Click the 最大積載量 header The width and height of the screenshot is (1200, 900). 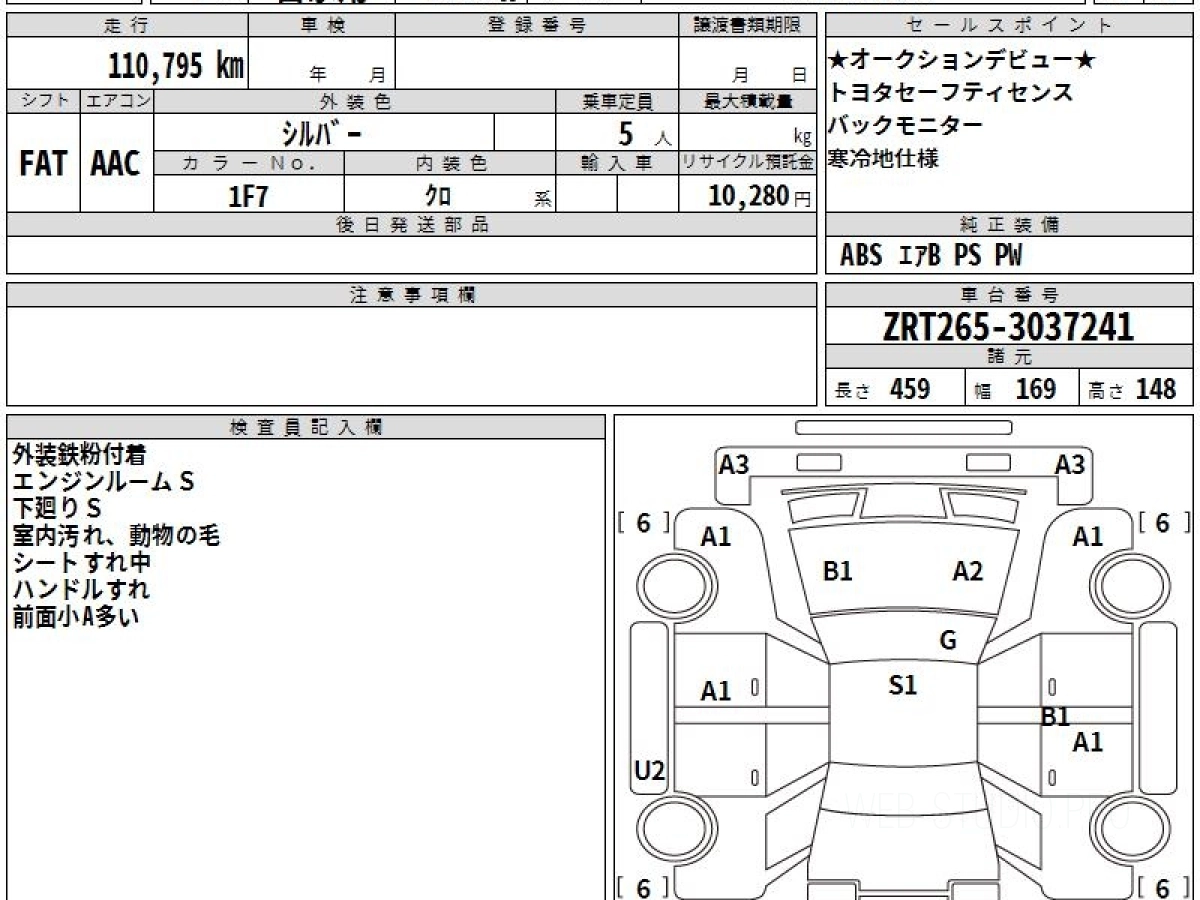[x=747, y=101]
